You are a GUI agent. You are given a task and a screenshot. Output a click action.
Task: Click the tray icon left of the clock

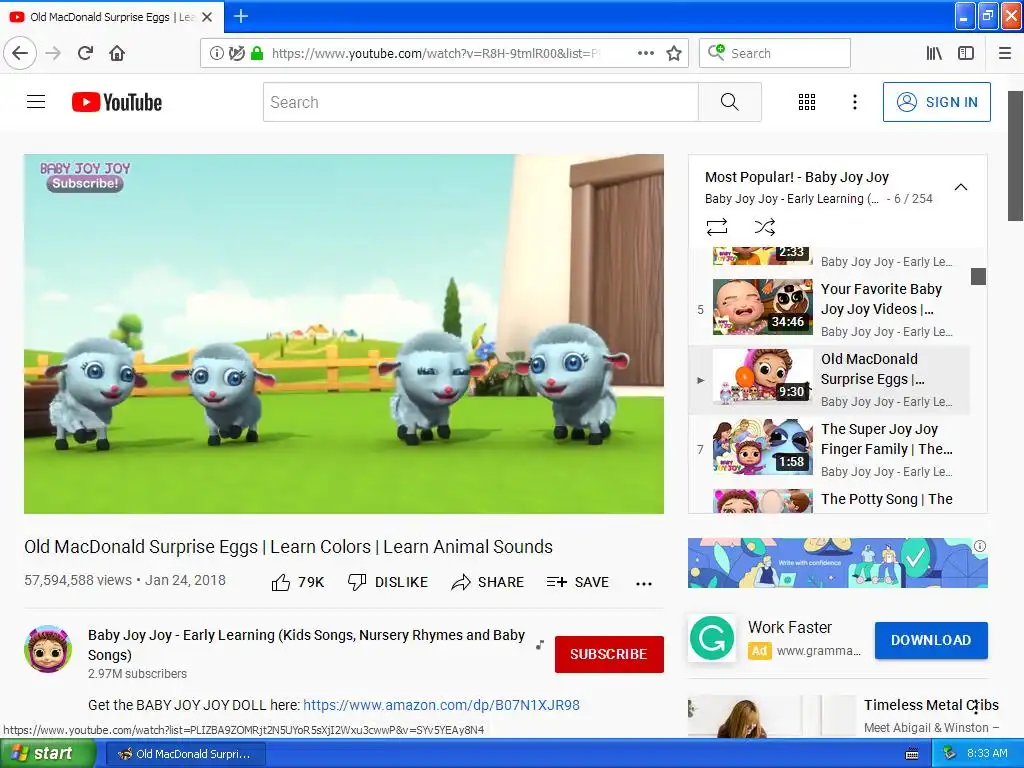[x=950, y=754]
